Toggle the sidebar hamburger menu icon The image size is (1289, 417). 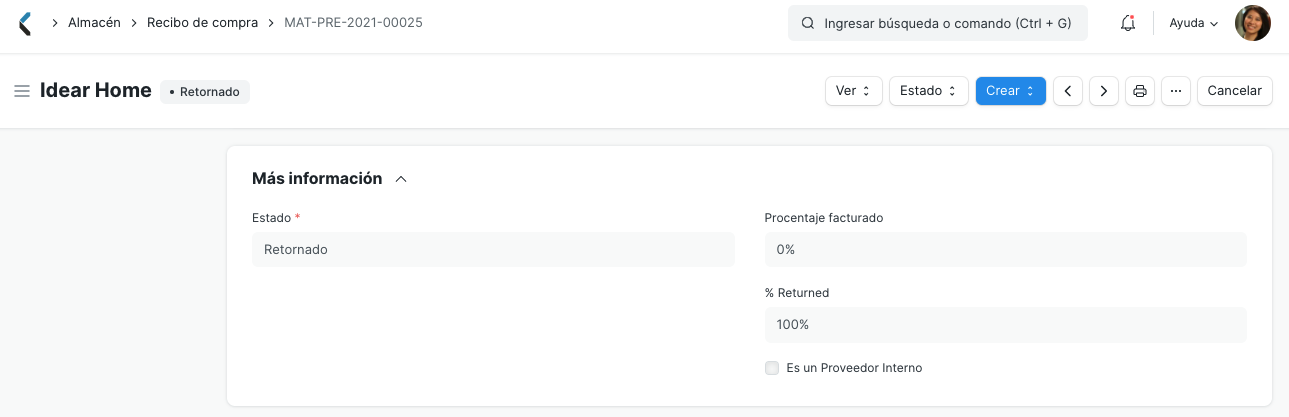tap(22, 91)
